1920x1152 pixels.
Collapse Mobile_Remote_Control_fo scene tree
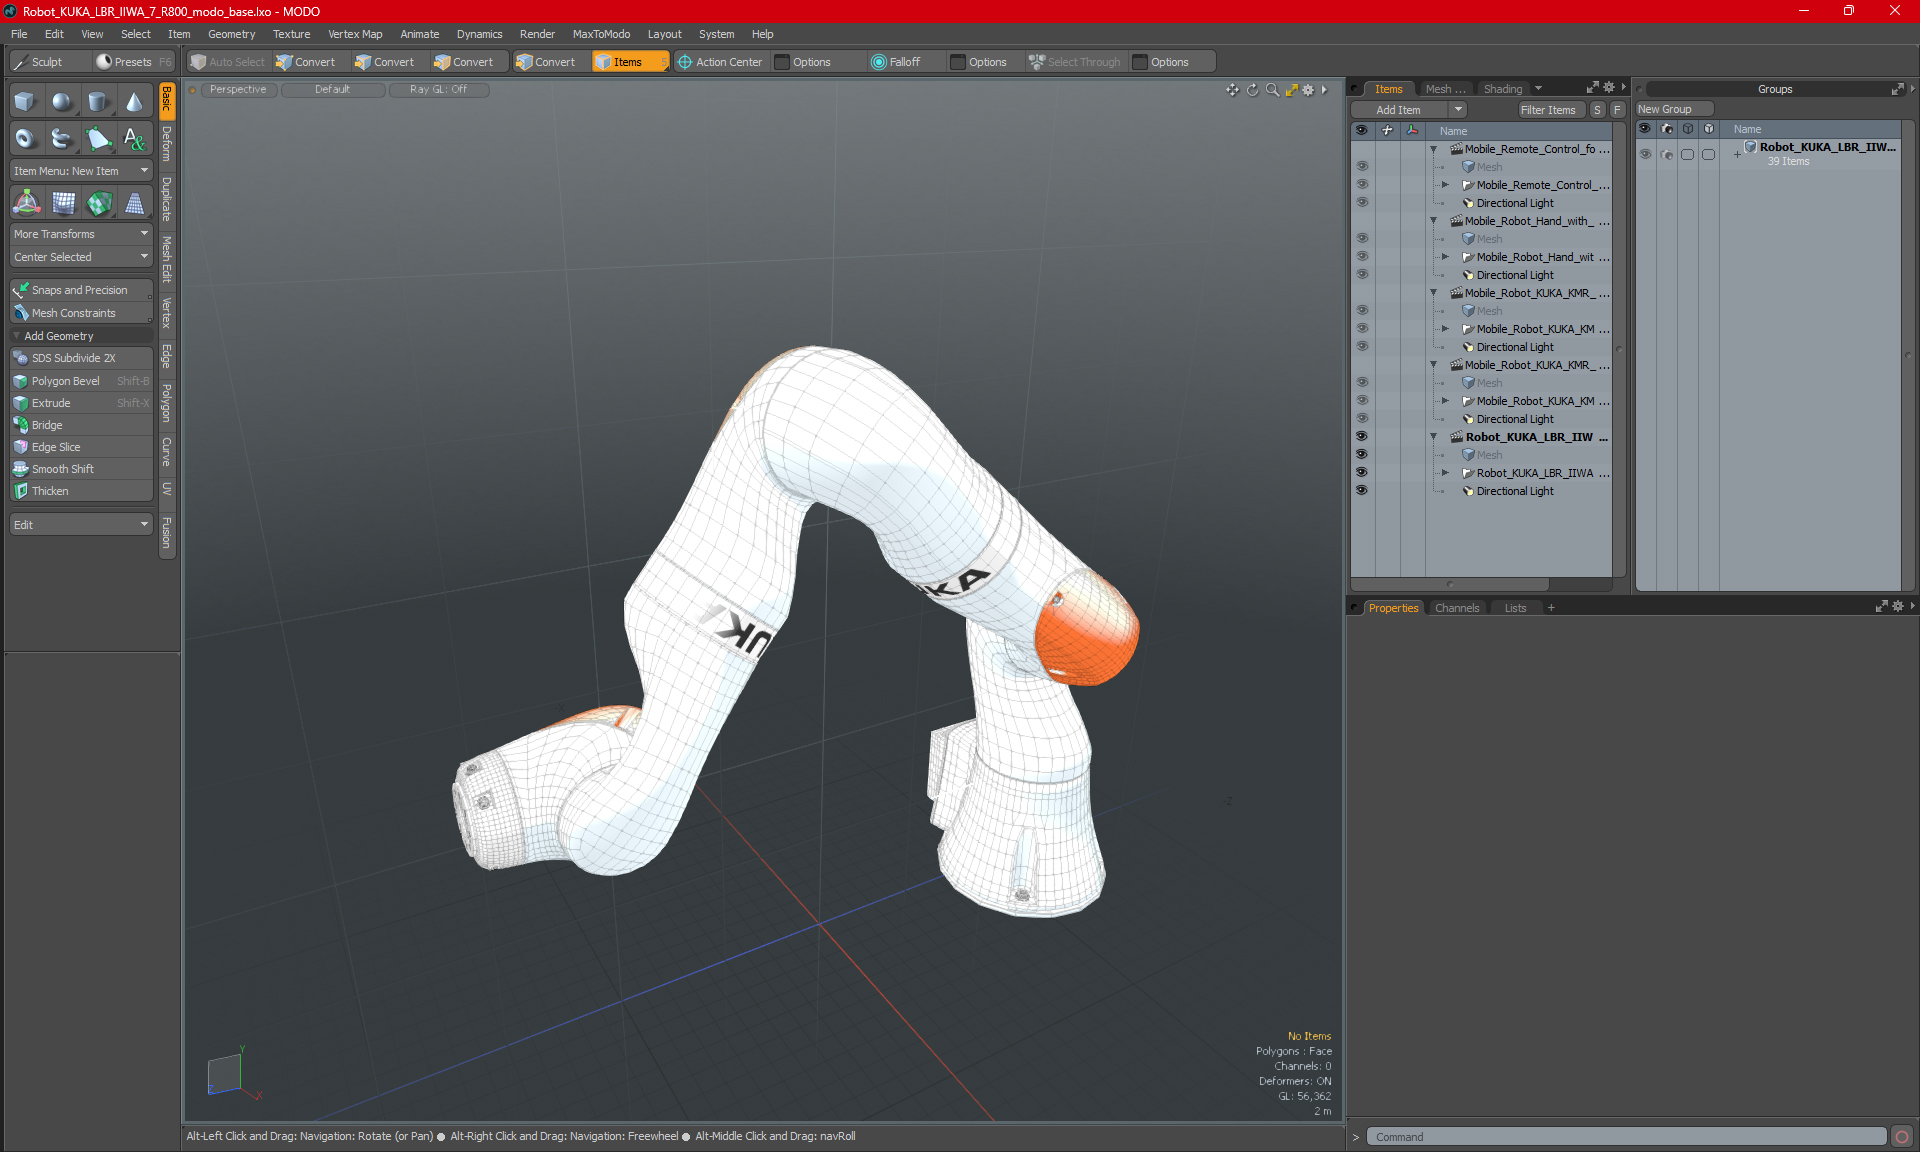(1433, 149)
